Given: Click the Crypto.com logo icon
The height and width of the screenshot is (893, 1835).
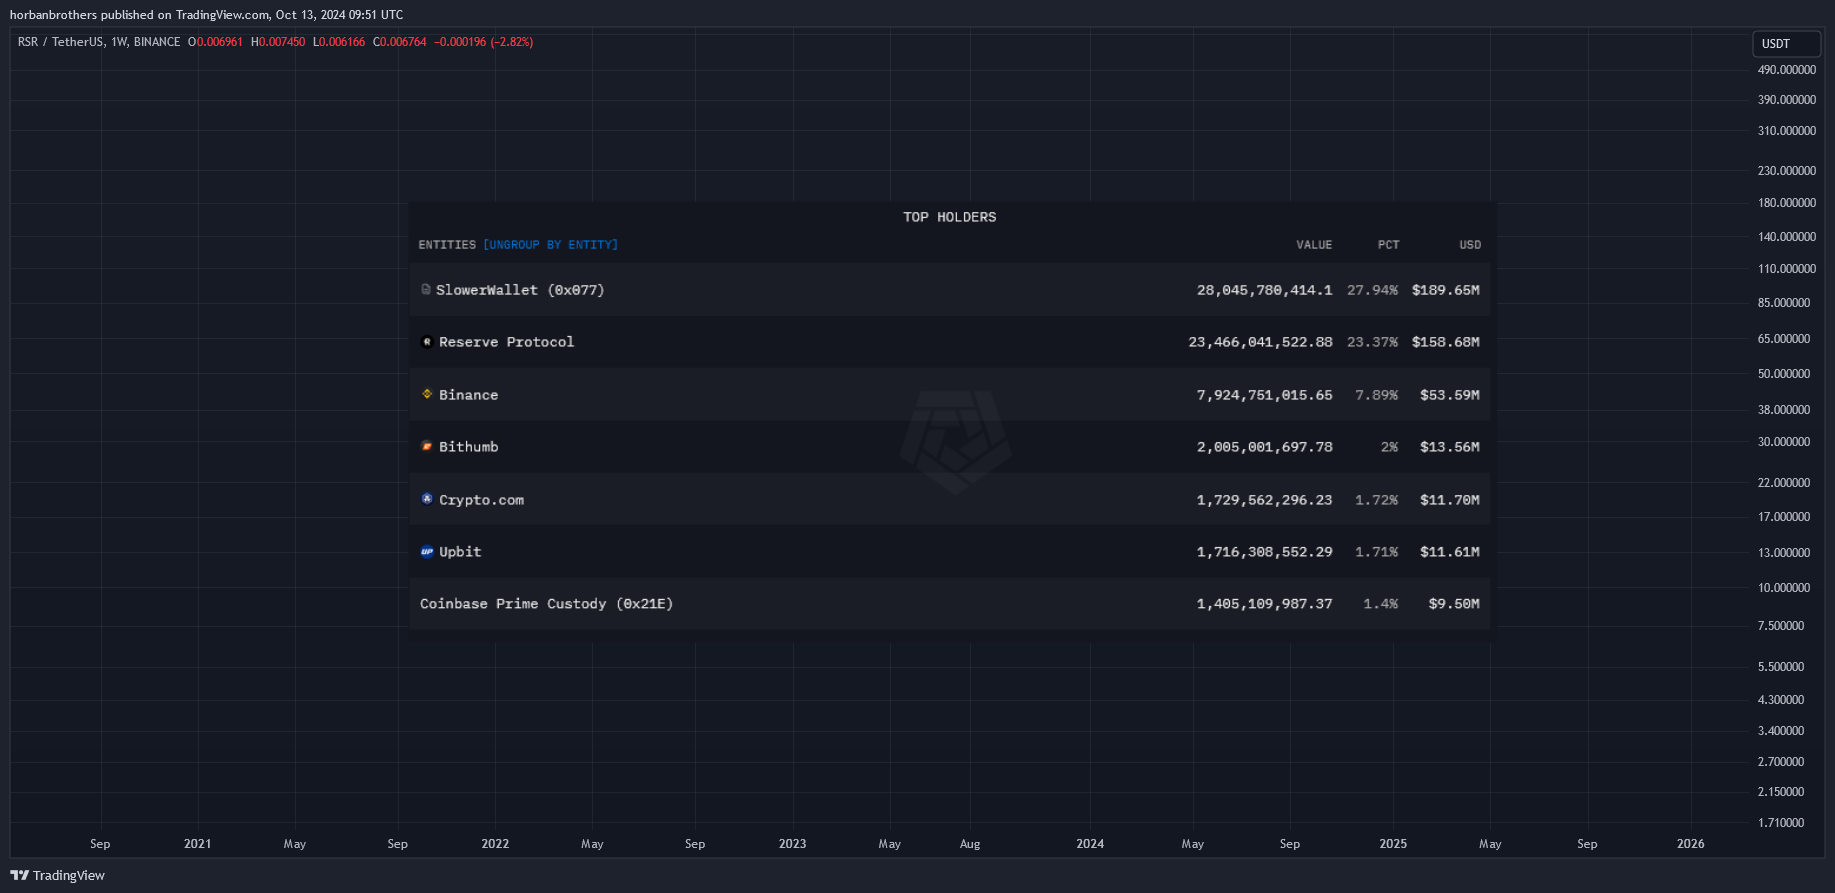Looking at the screenshot, I should [x=427, y=499].
